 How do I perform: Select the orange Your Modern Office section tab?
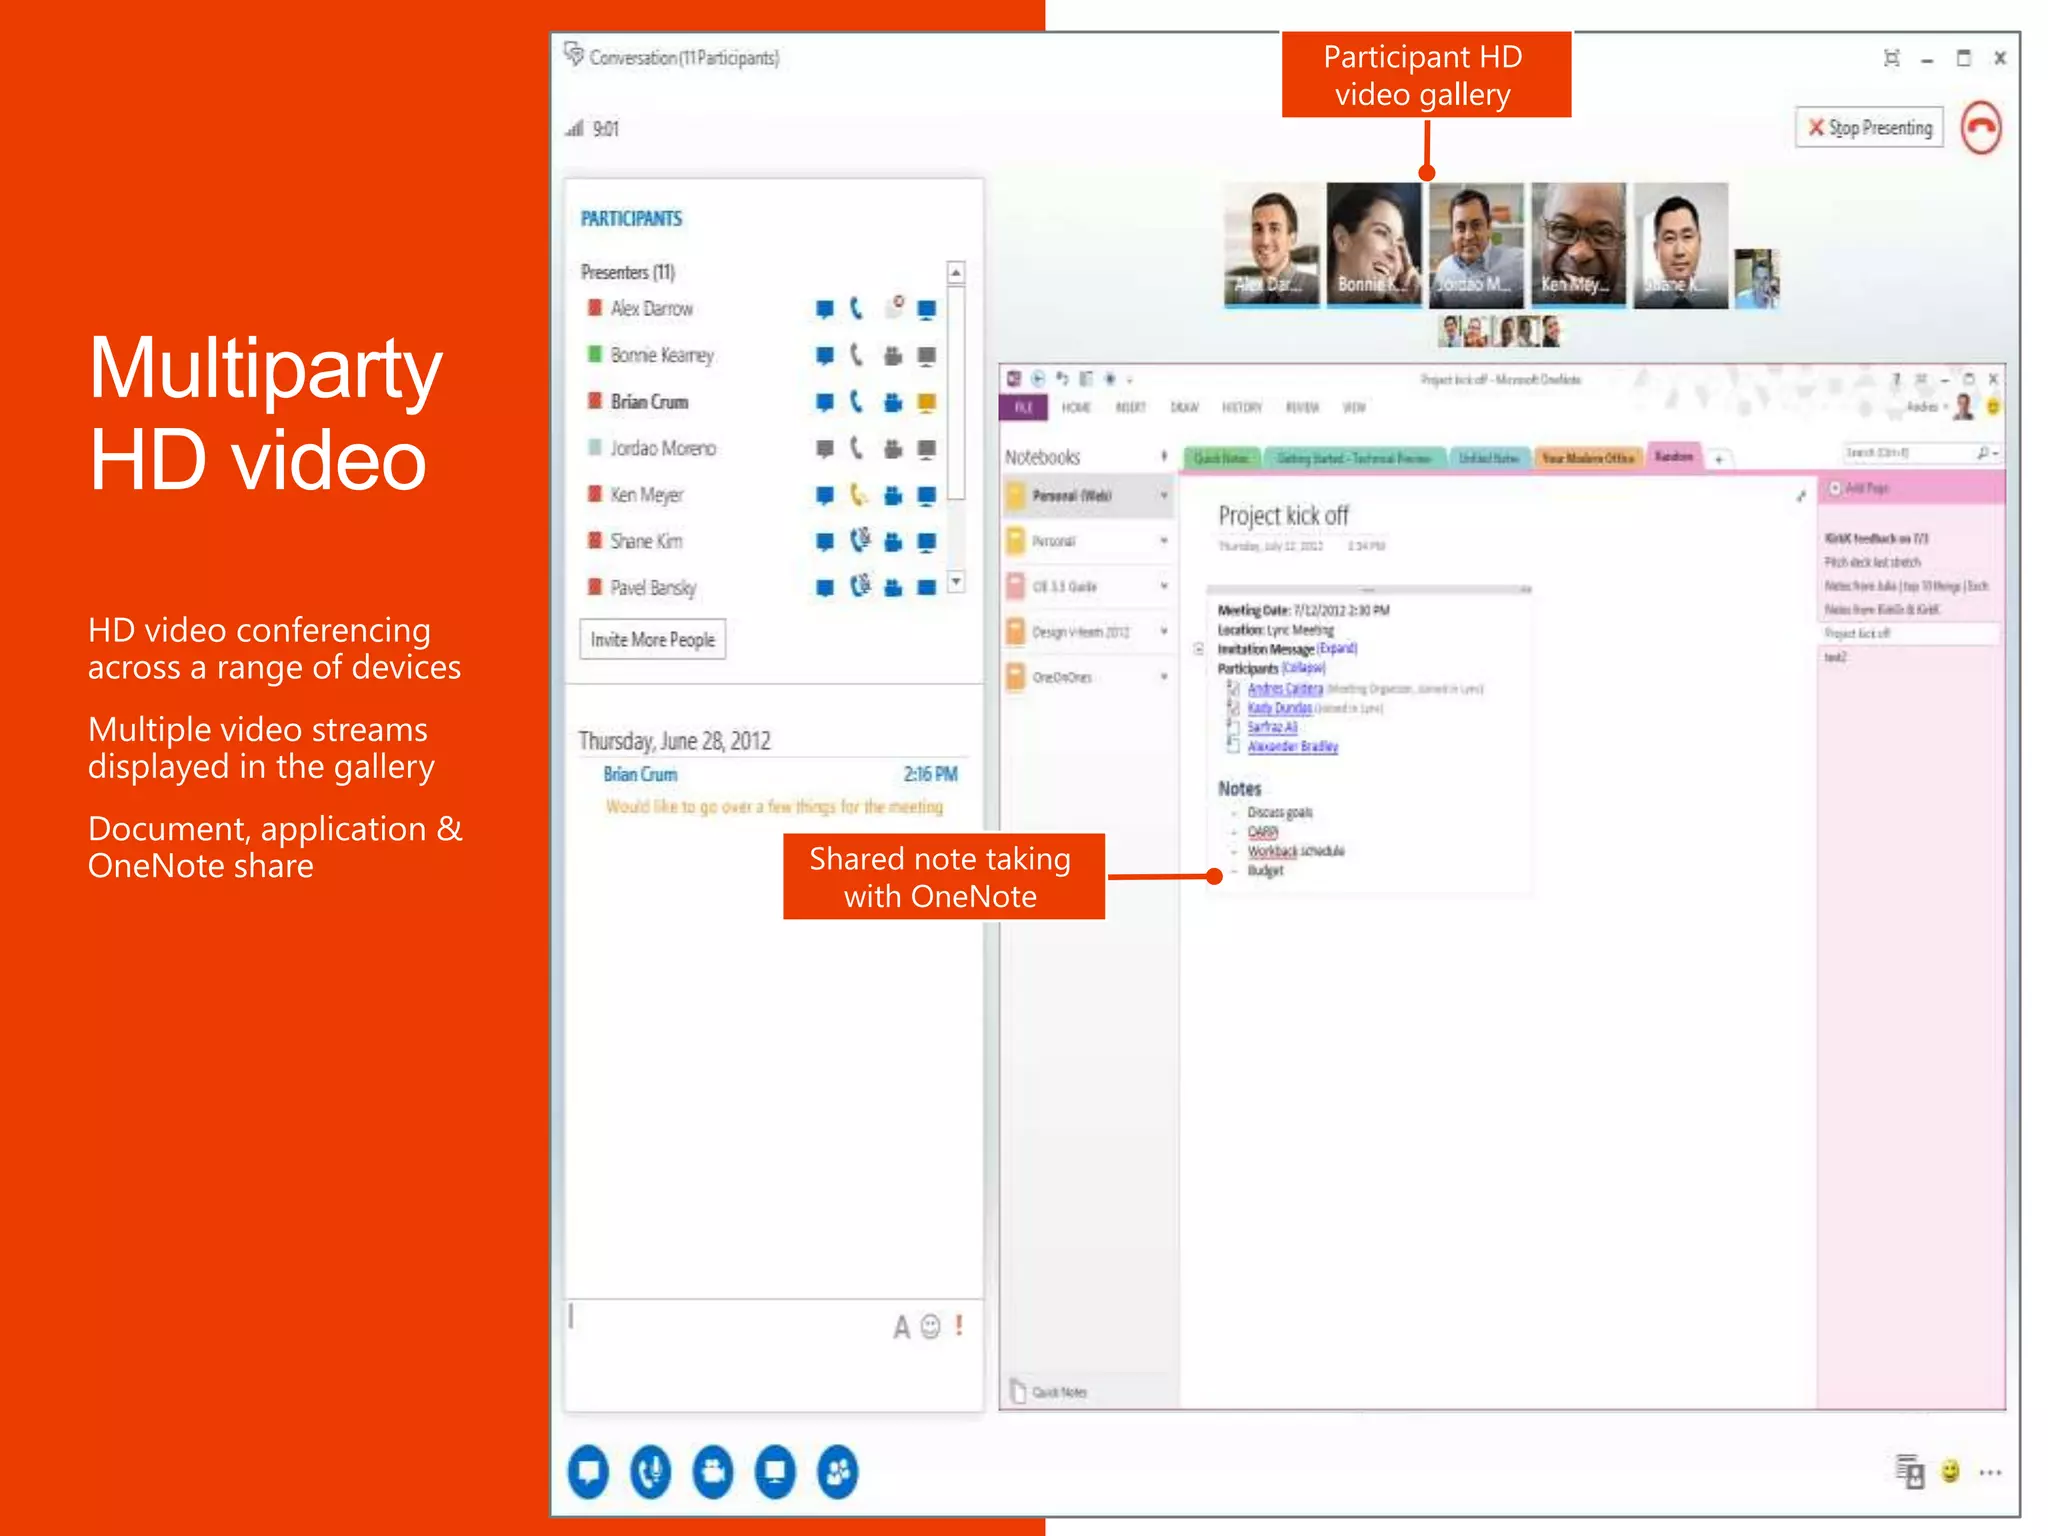tap(1588, 458)
